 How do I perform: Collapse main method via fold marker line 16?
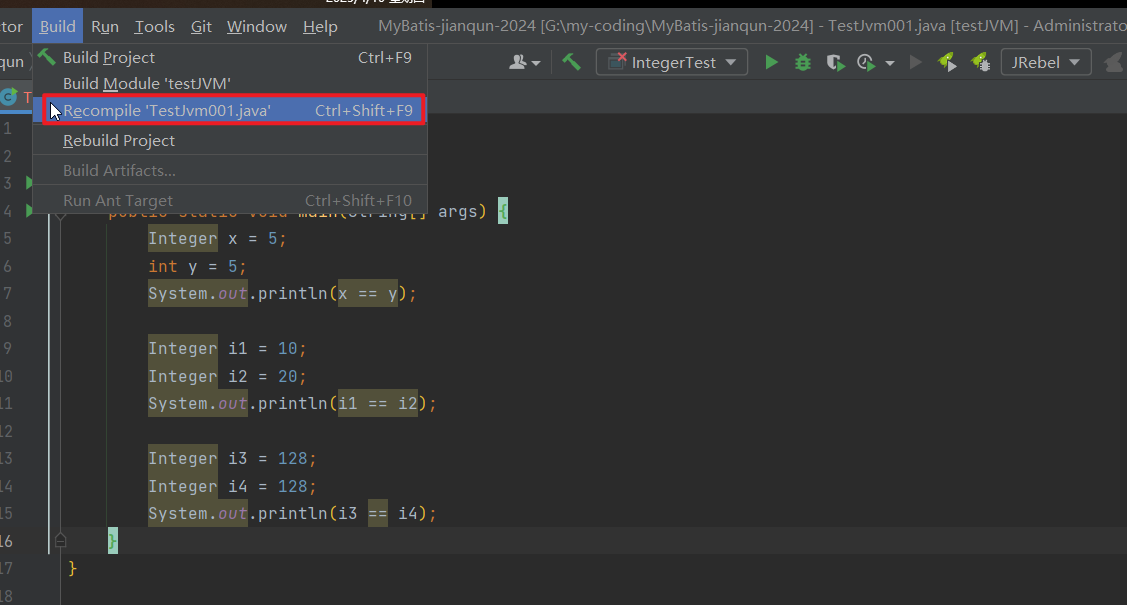pyautogui.click(x=60, y=540)
